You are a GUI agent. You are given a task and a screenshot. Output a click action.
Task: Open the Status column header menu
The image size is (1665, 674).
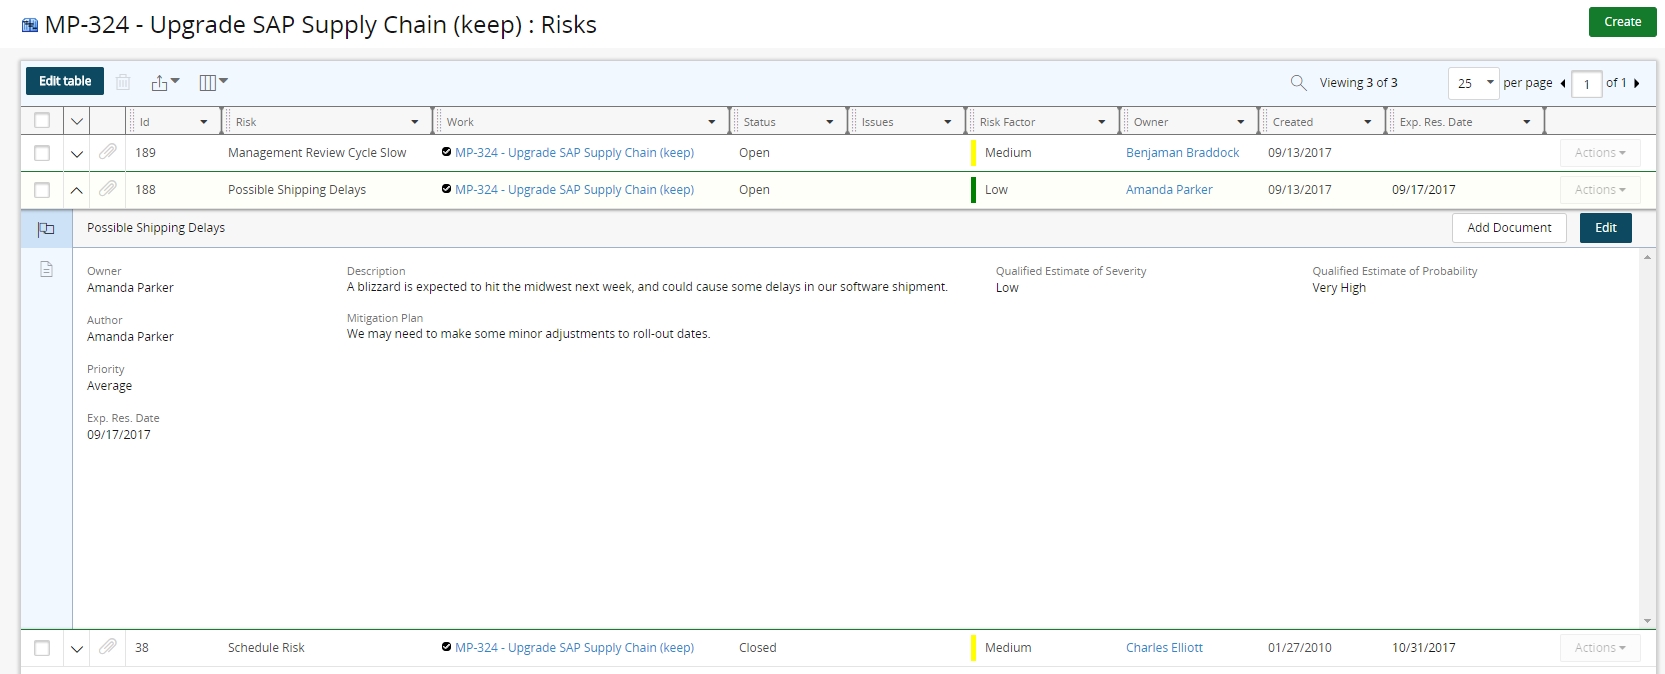coord(830,122)
